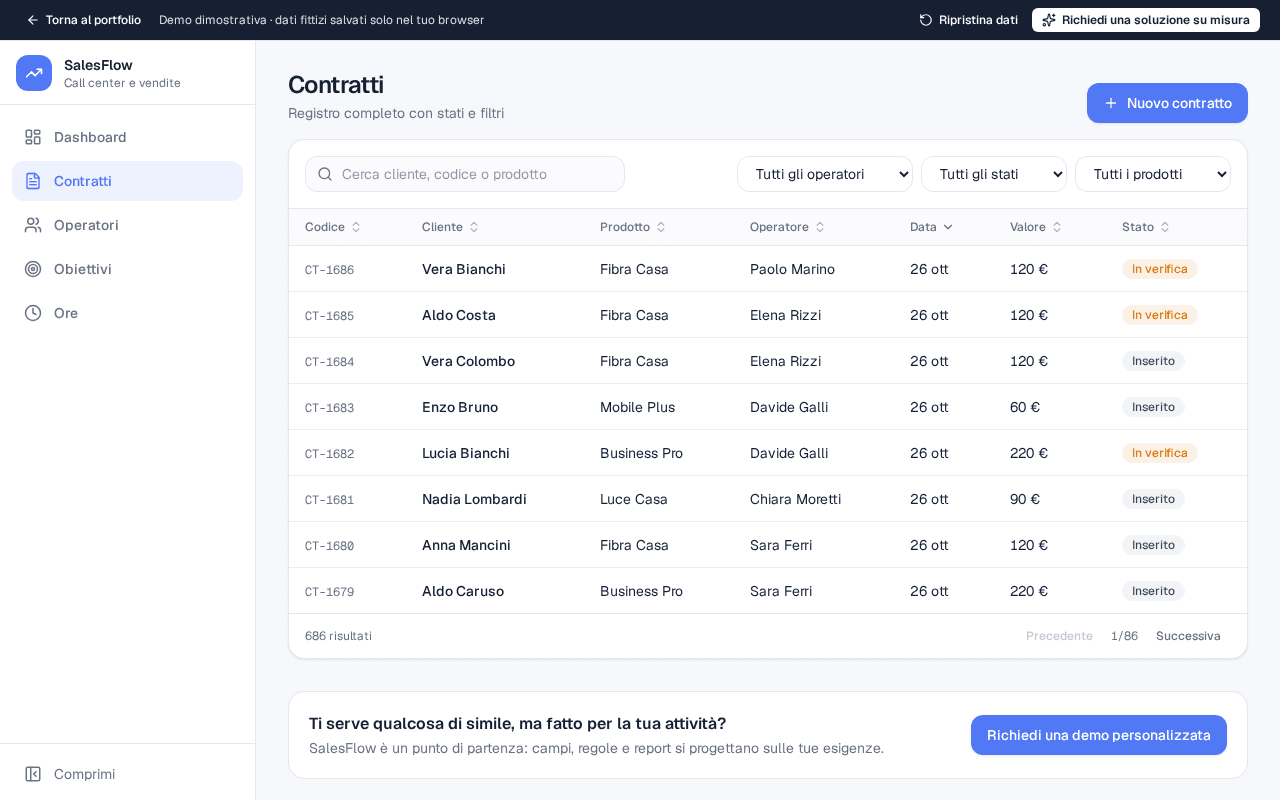
Task: Click the Luce Casa product cell
Action: (x=634, y=499)
